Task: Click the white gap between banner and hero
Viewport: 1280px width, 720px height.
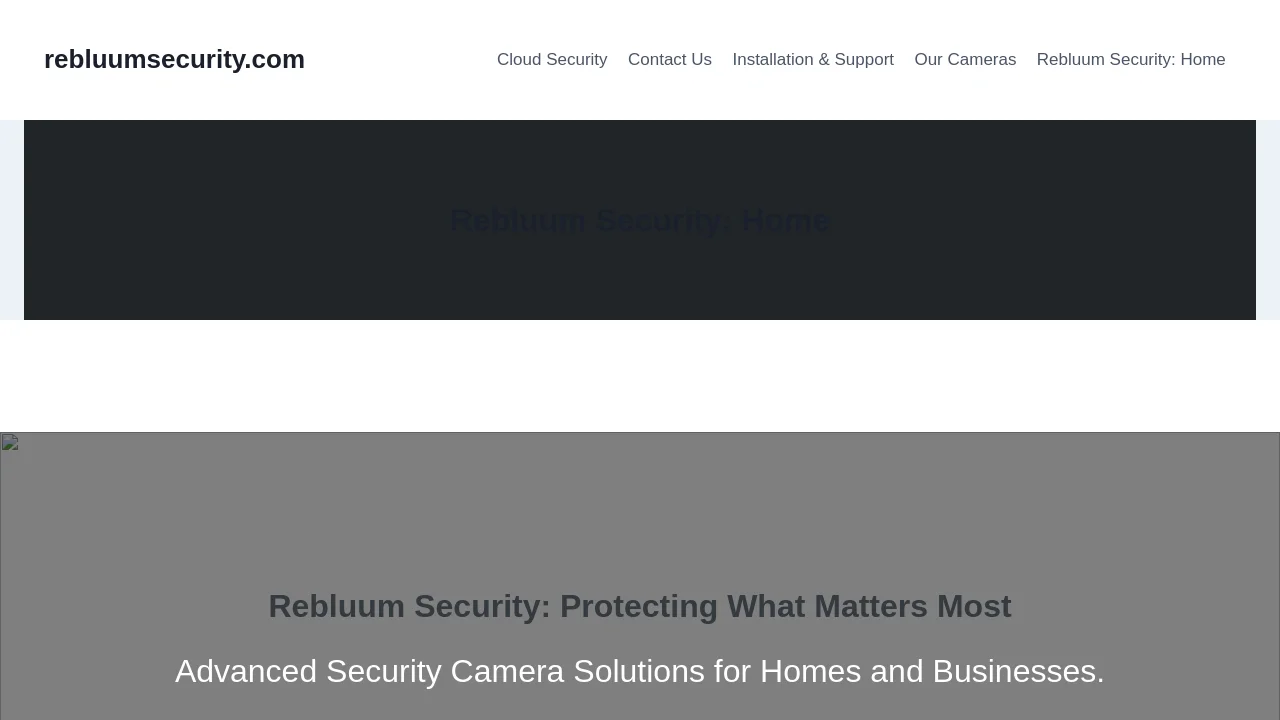Action: [x=640, y=376]
